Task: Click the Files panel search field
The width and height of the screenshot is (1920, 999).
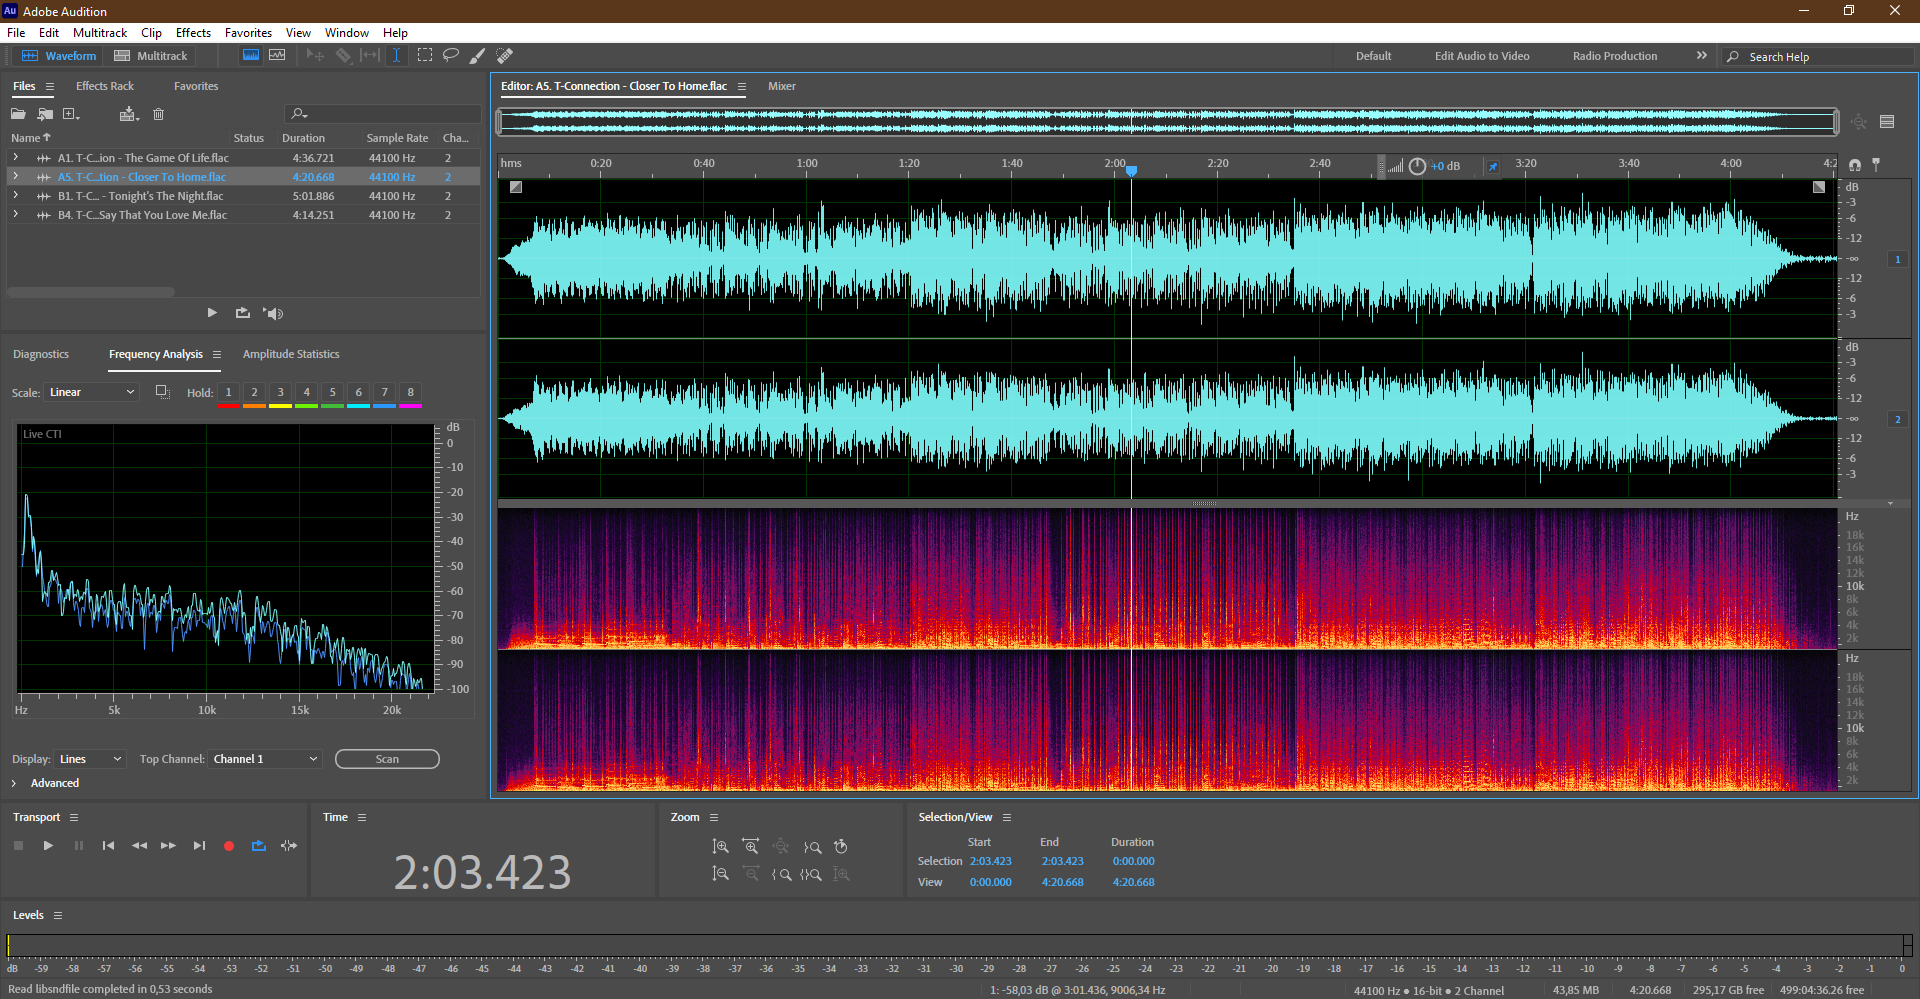Action: pyautogui.click(x=382, y=114)
